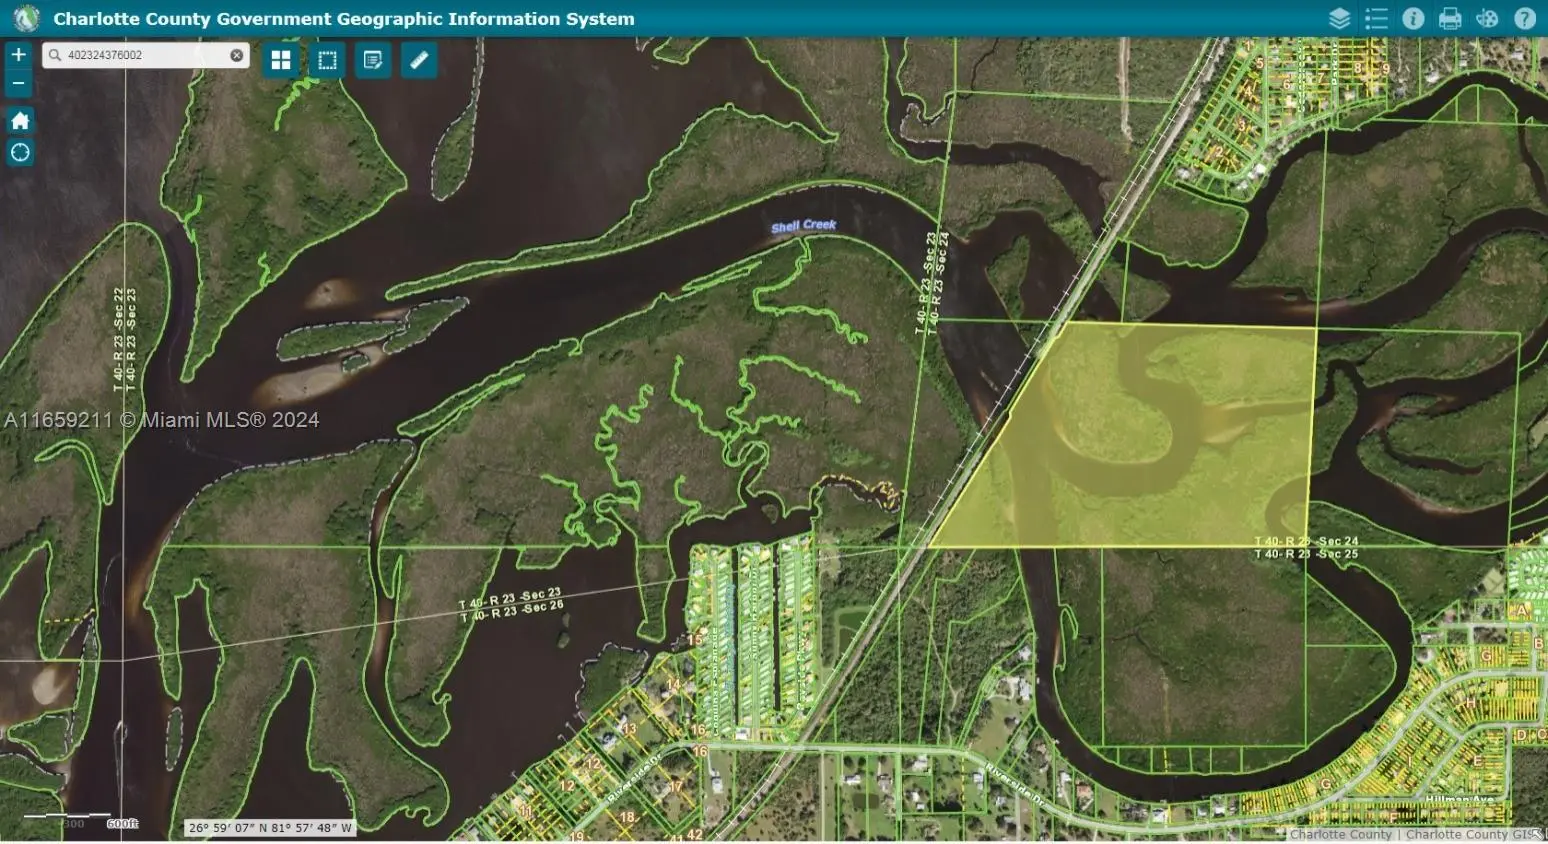Return to the default home extent
The height and width of the screenshot is (844, 1548).
point(19,121)
